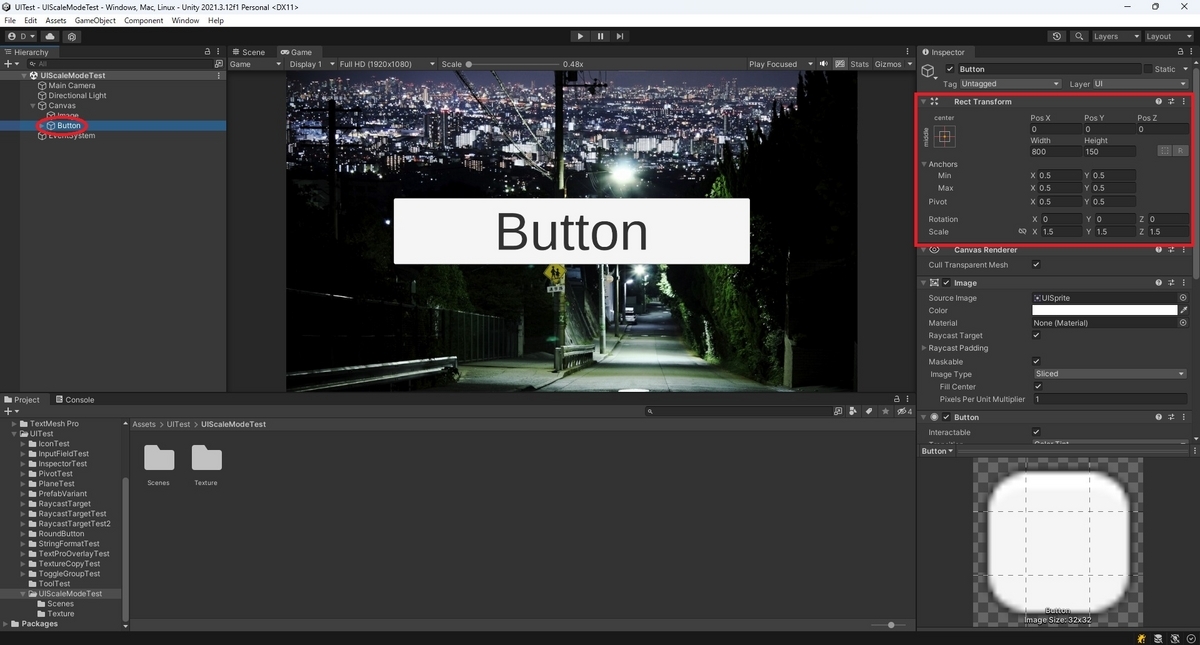Image resolution: width=1200 pixels, height=645 pixels.
Task: Open the anchor presets box in Rect Transform
Action: pyautogui.click(x=945, y=135)
